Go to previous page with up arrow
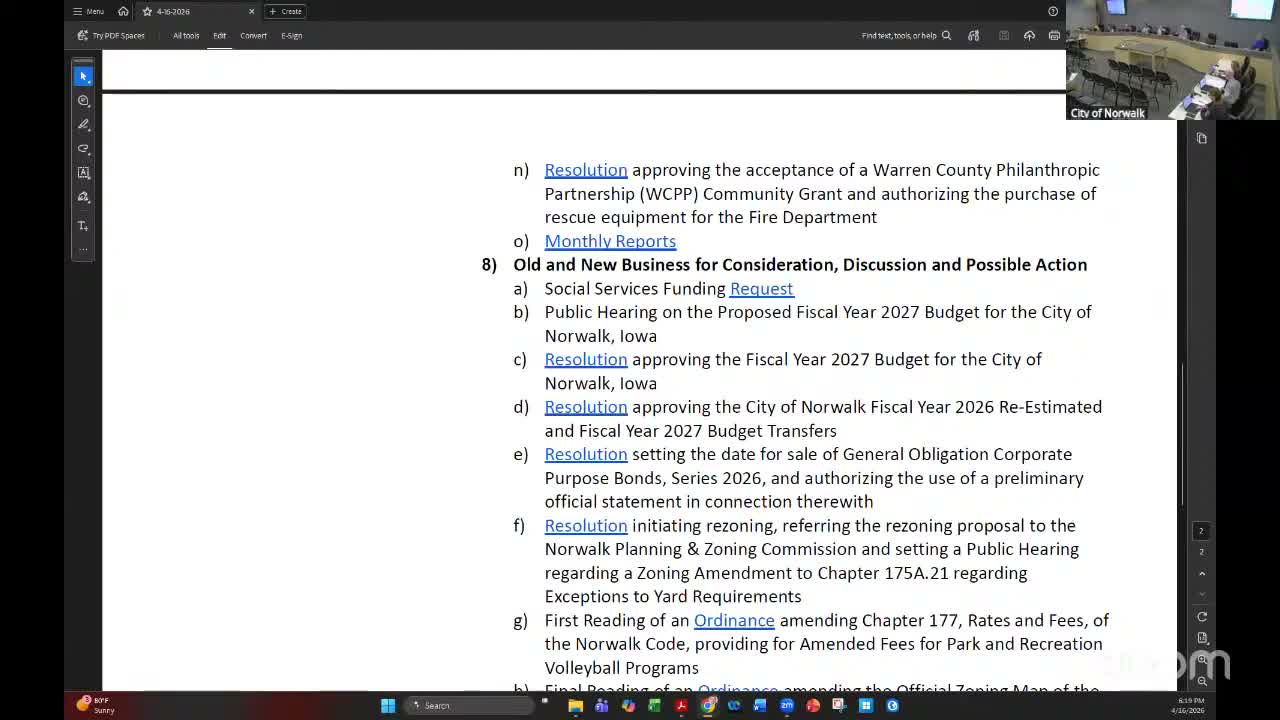The width and height of the screenshot is (1280, 720). coord(1202,574)
